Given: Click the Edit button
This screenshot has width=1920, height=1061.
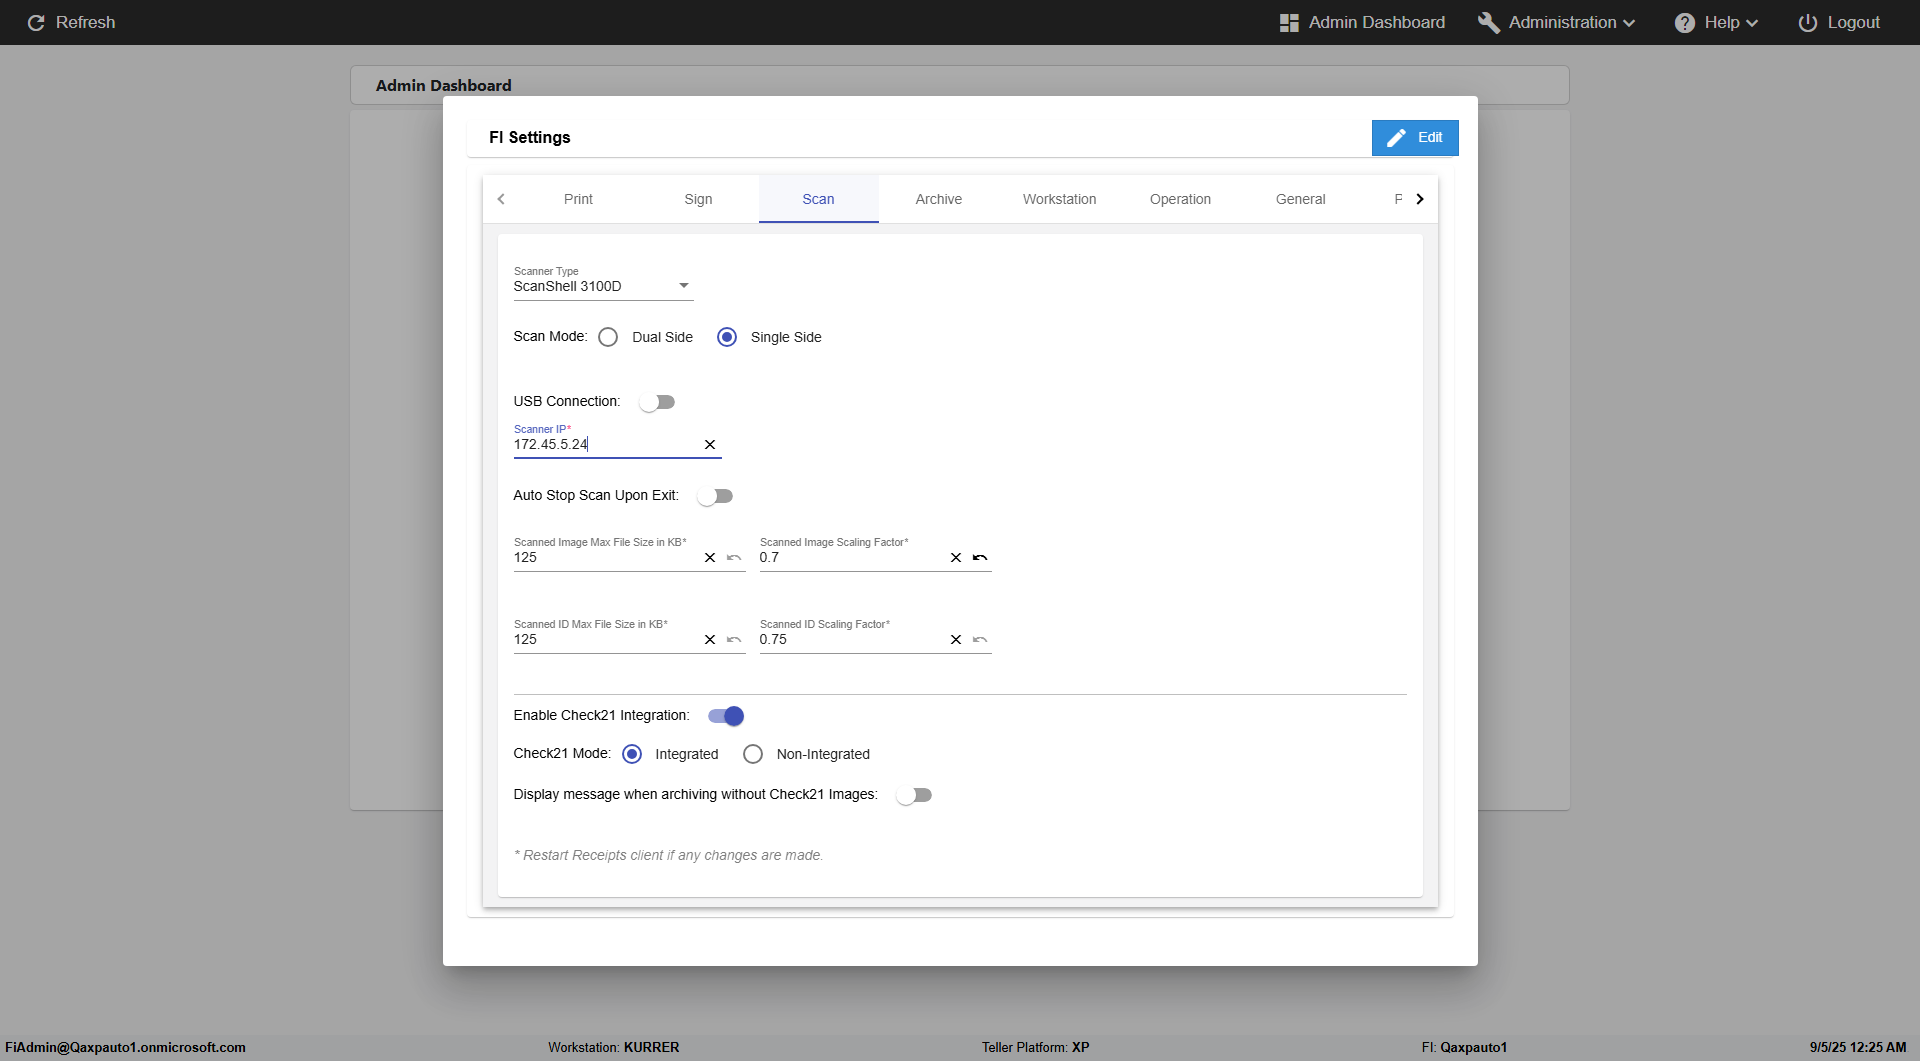Looking at the screenshot, I should [1415, 138].
